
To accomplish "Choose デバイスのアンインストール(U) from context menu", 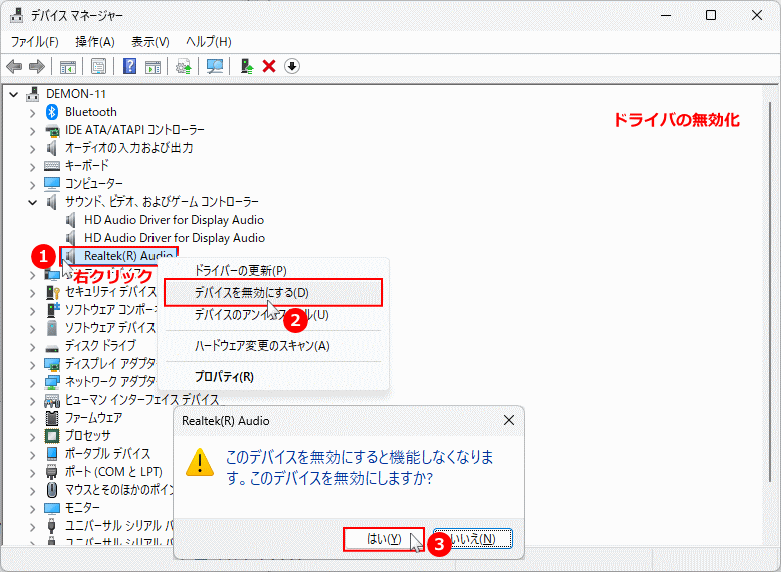I will 273,315.
